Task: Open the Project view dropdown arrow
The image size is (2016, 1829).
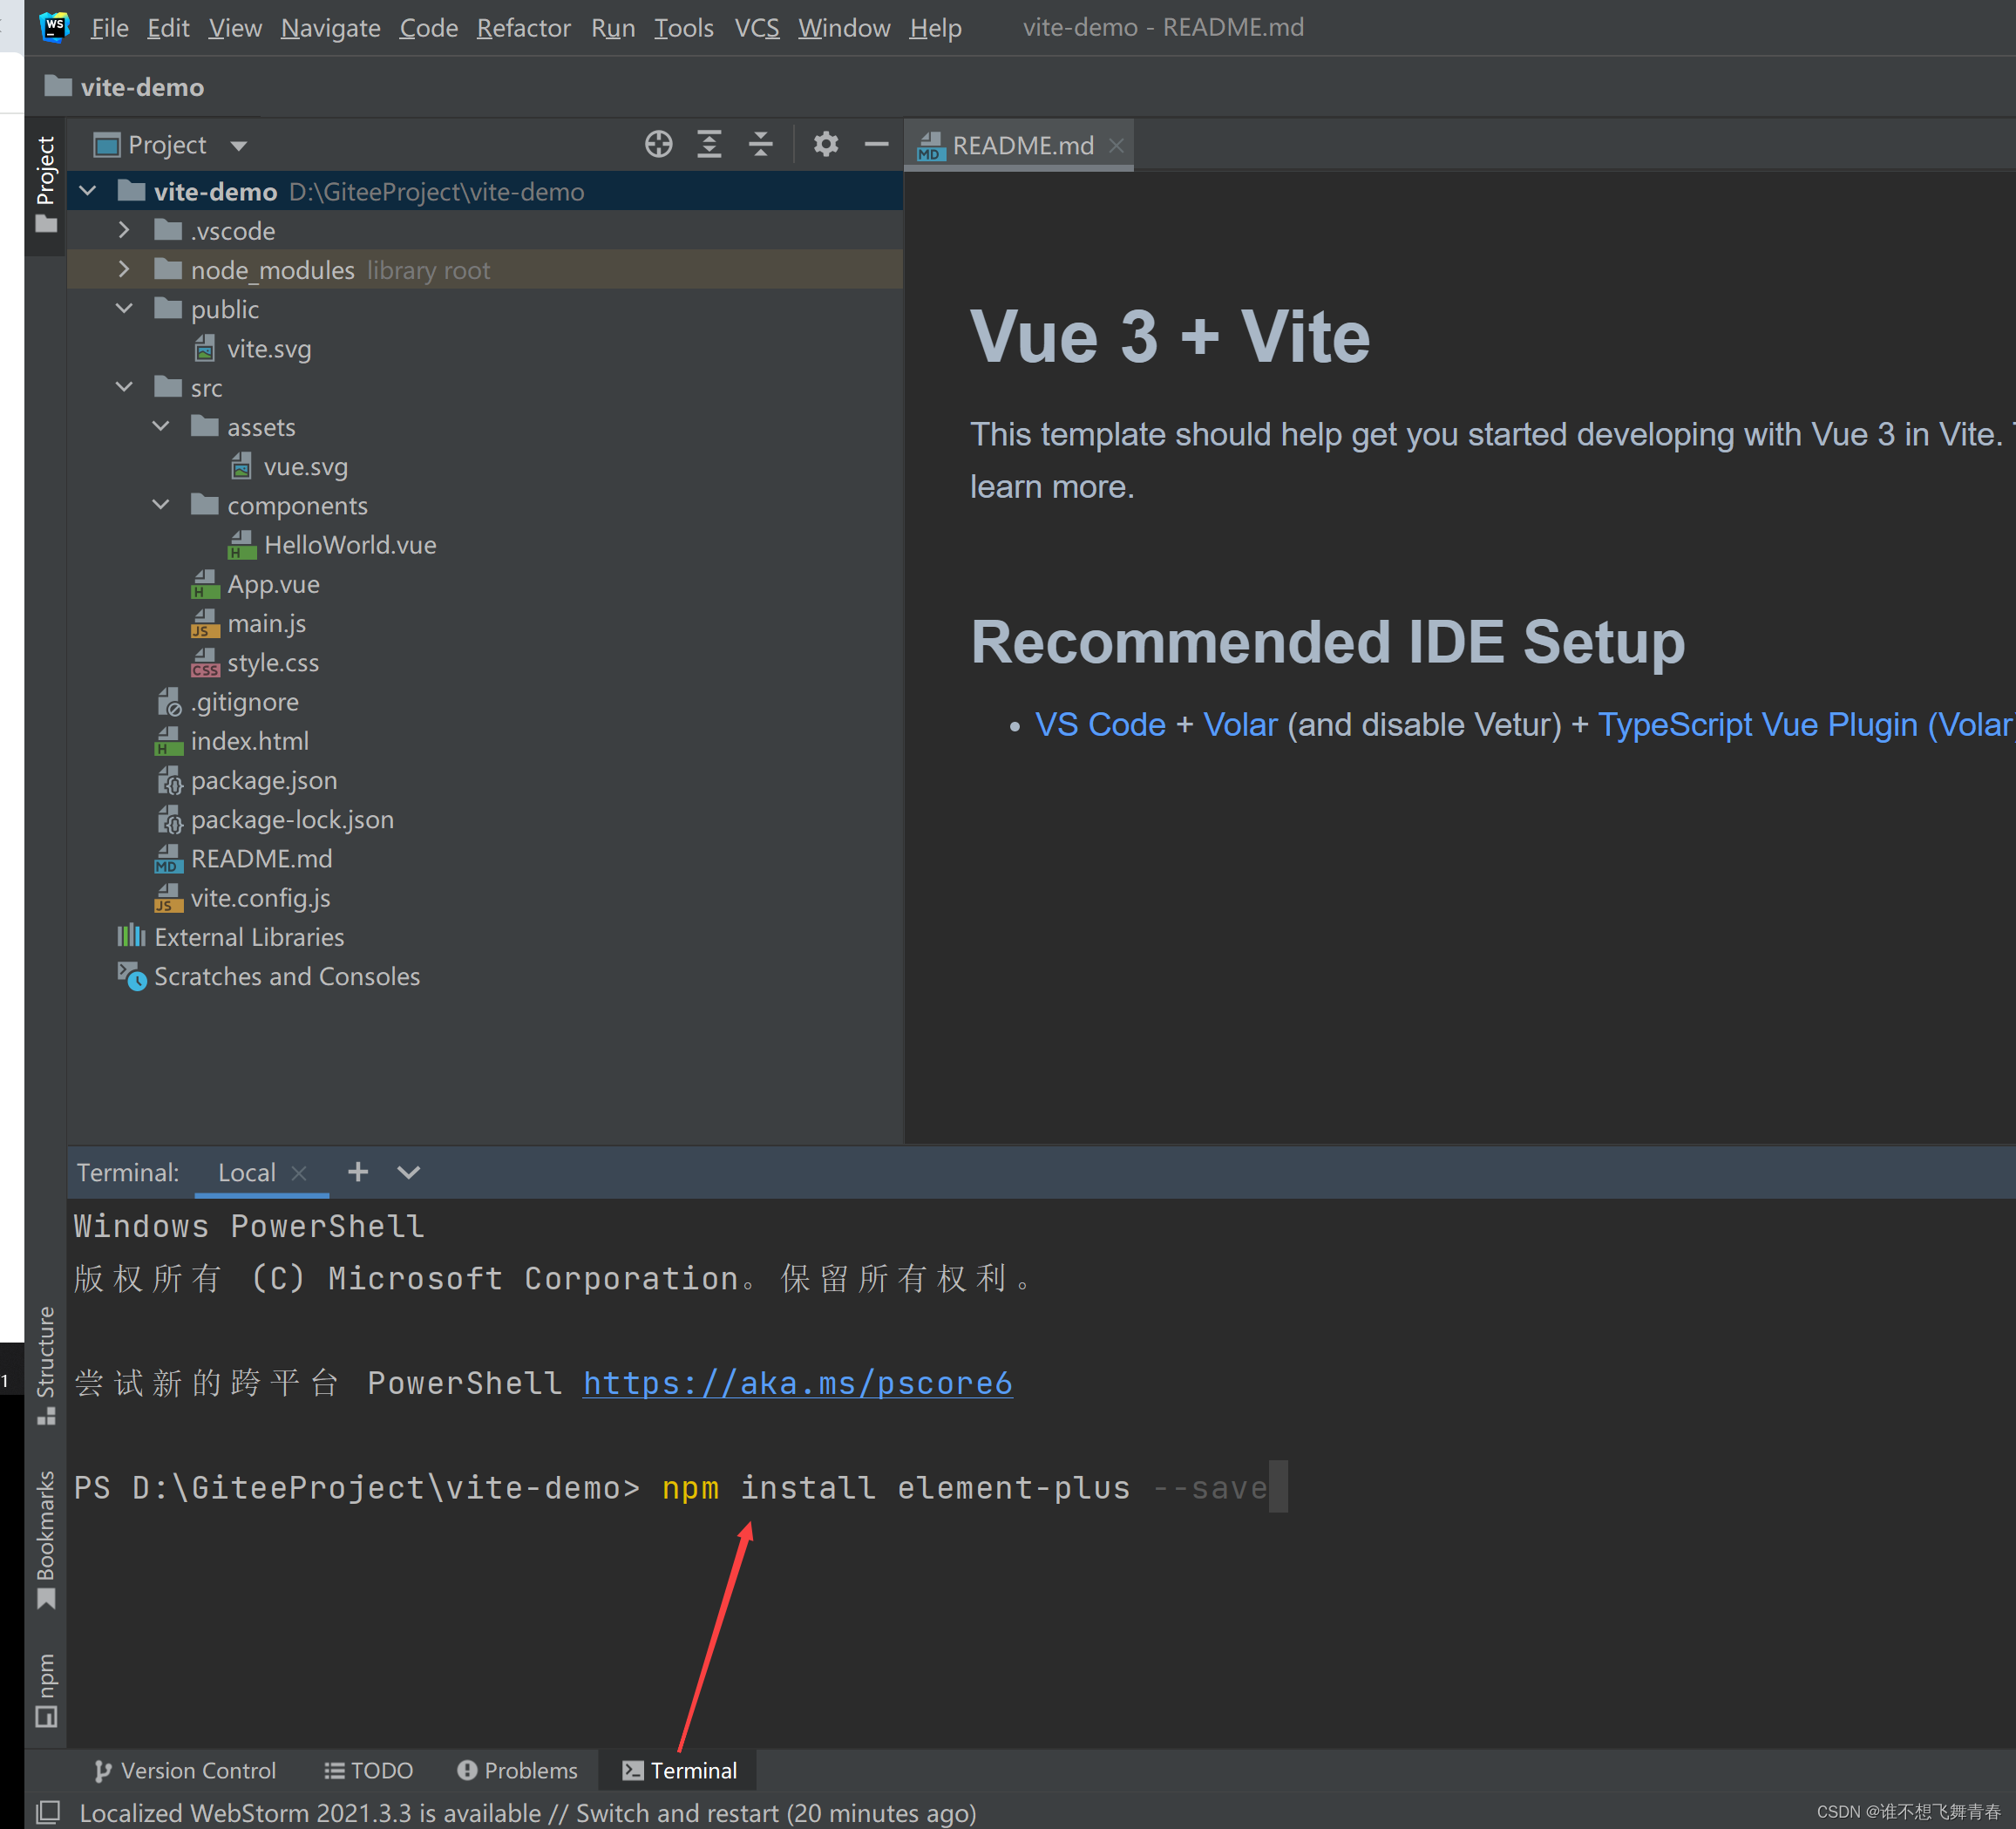Action: [x=238, y=146]
